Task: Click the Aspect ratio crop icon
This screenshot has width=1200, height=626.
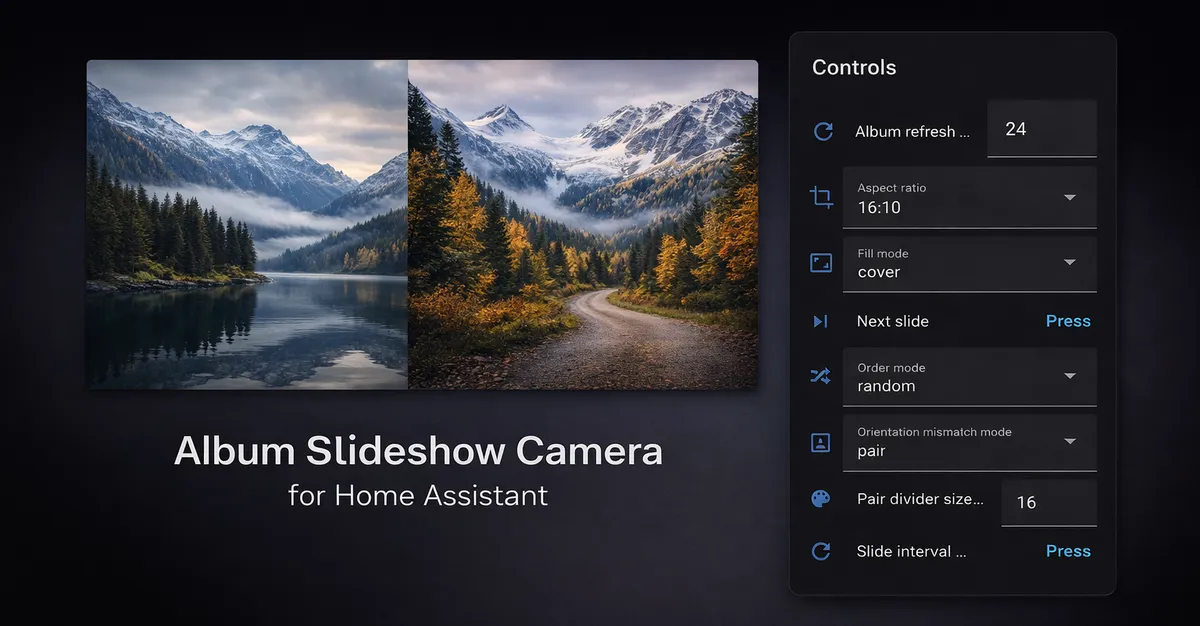Action: coord(821,198)
